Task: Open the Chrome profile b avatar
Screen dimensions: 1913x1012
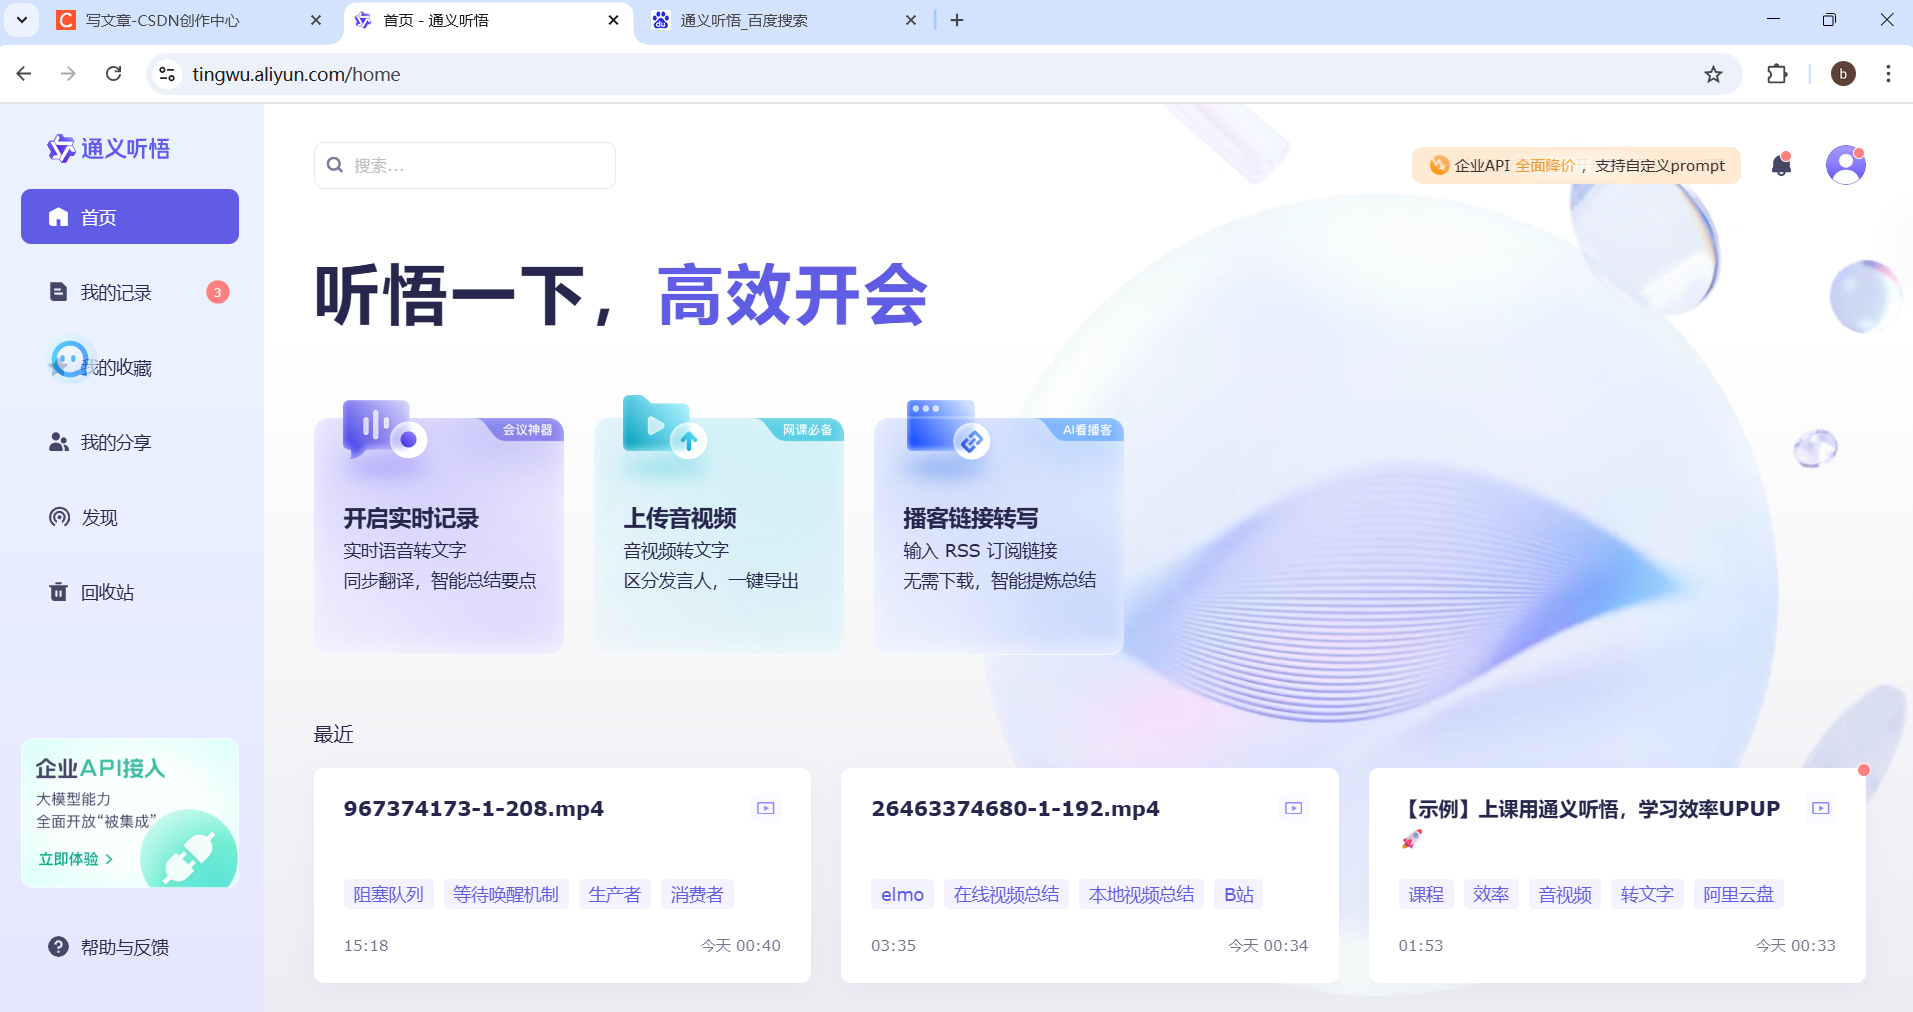Action: click(x=1843, y=74)
